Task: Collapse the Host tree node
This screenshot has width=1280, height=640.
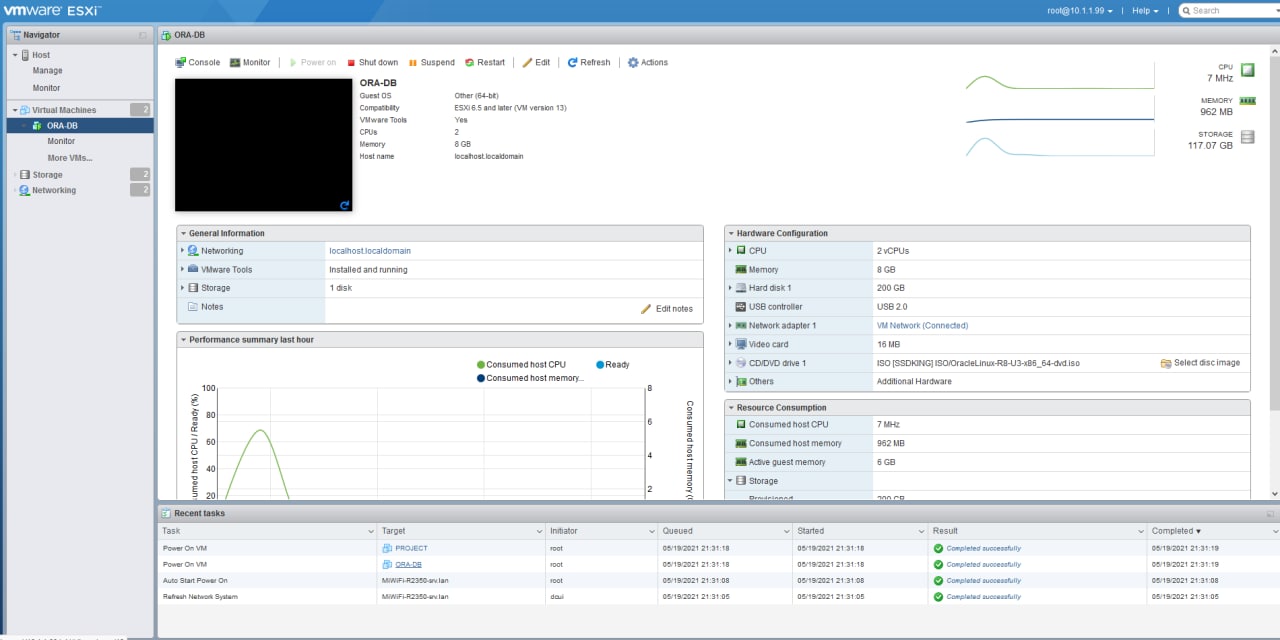Action: point(15,55)
